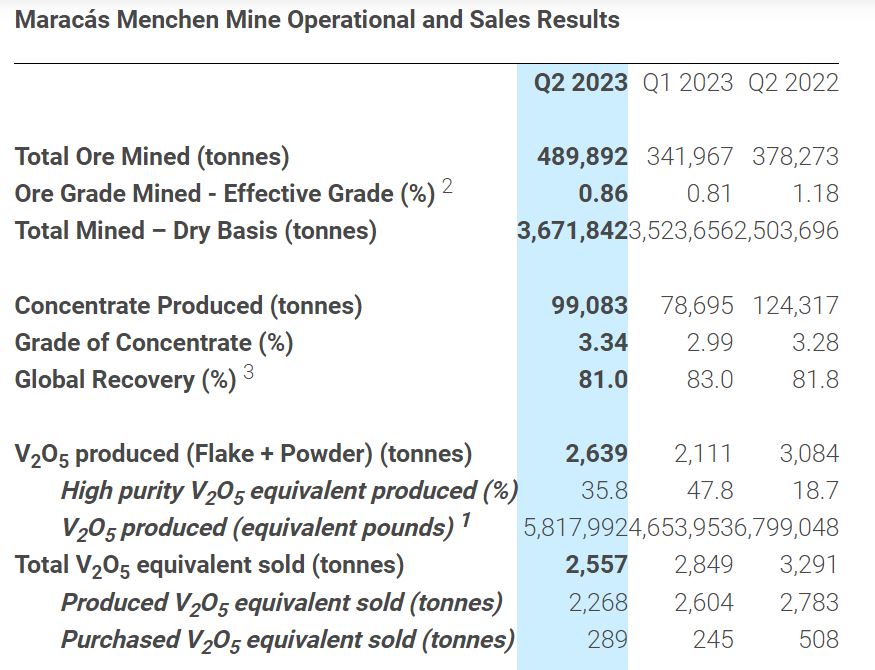This screenshot has height=670, width=875.
Task: Select the Grade of Concentrate (%) label
Action: point(154,343)
